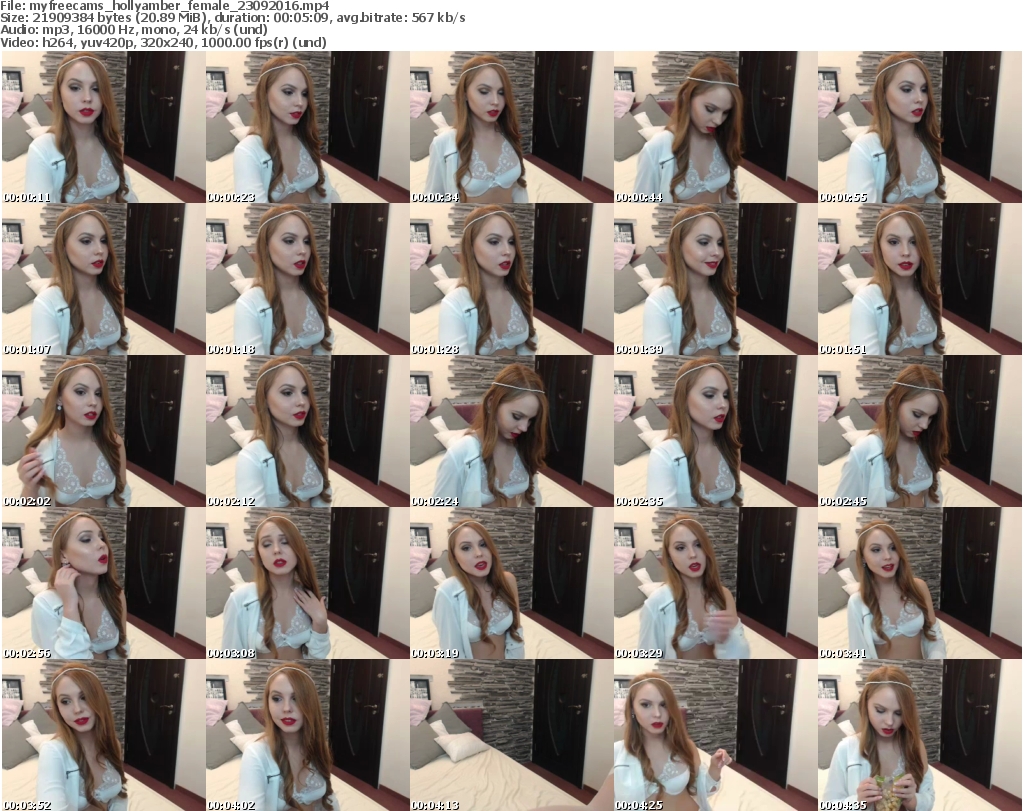Click the frame at 00:01:18

click(308, 279)
